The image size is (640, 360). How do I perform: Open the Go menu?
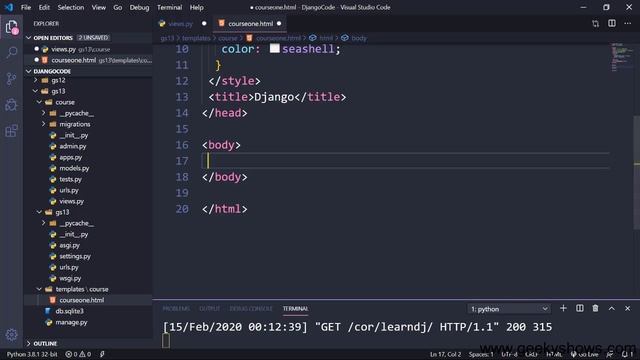pos(118,7)
